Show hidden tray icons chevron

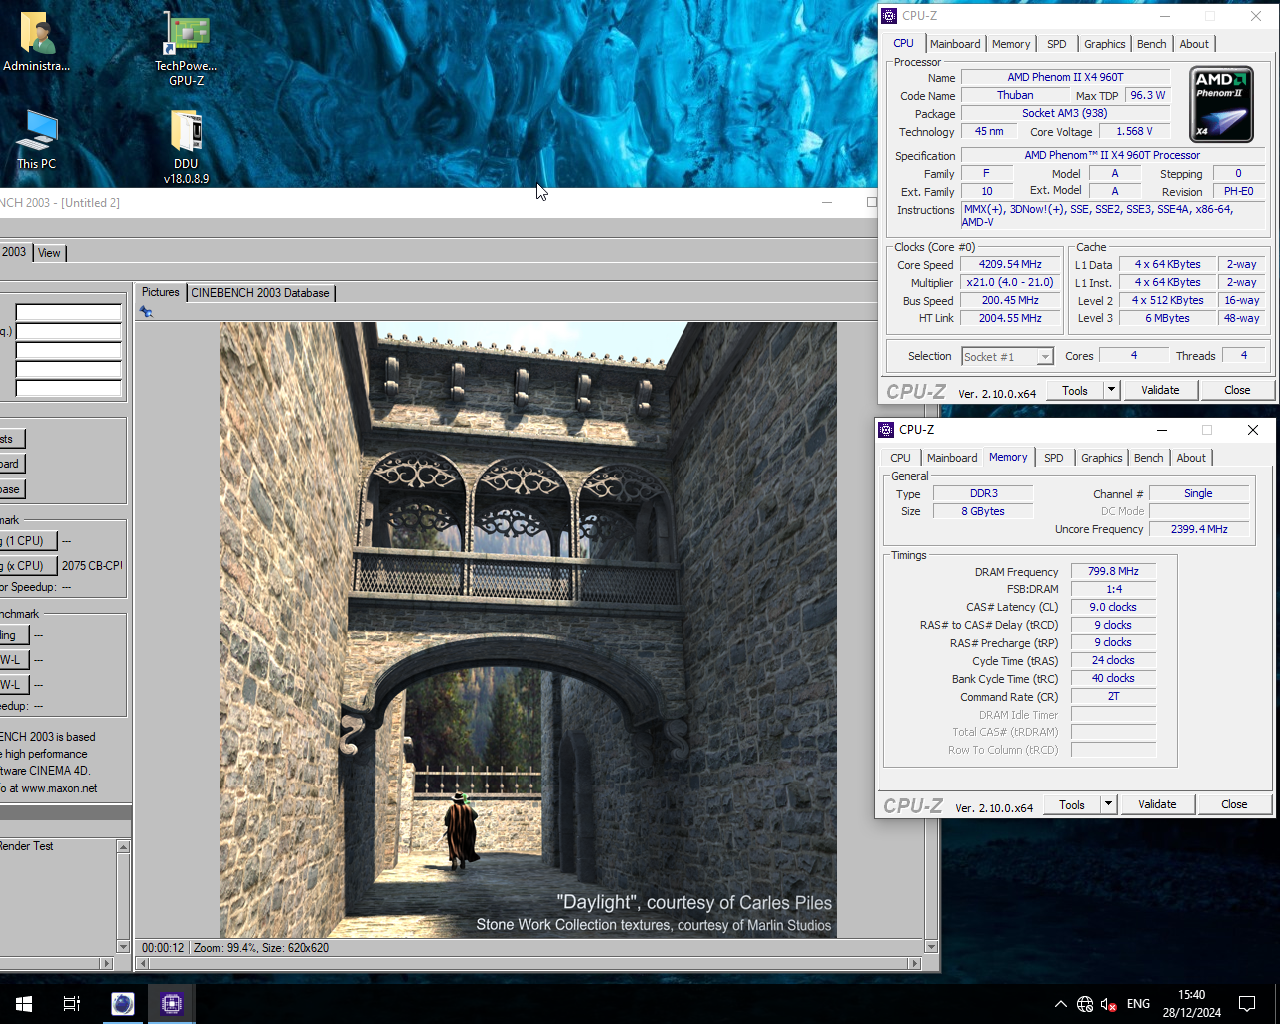pyautogui.click(x=1060, y=1004)
